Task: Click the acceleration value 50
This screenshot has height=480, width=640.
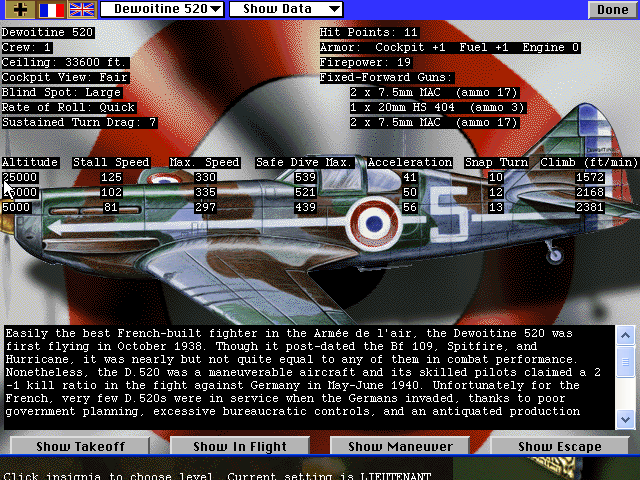Action: tap(410, 192)
